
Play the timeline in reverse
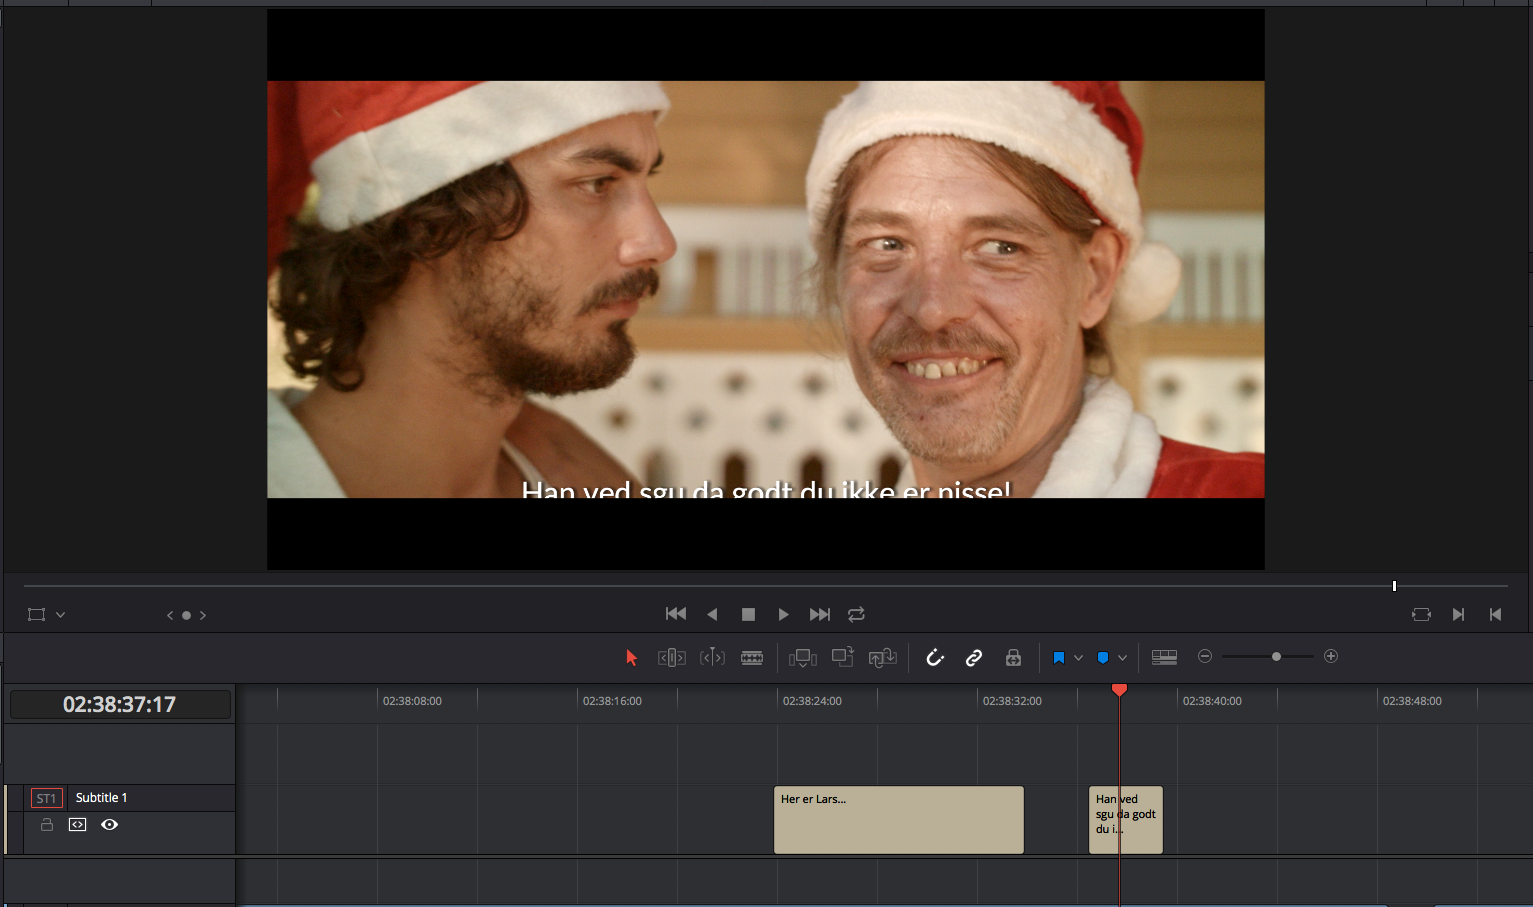click(712, 614)
